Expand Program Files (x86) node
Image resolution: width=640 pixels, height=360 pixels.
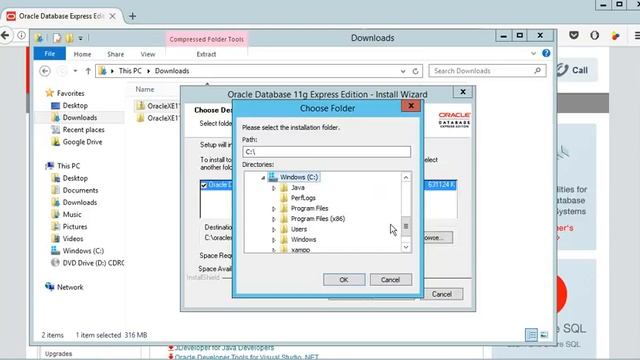pos(273,219)
